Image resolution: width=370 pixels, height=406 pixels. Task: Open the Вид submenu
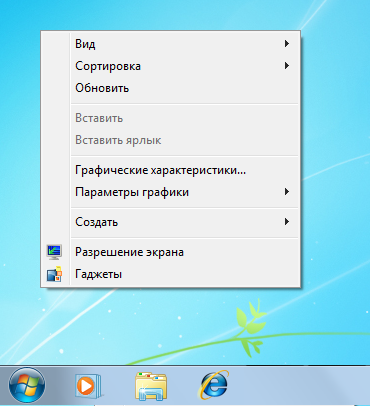pos(170,44)
